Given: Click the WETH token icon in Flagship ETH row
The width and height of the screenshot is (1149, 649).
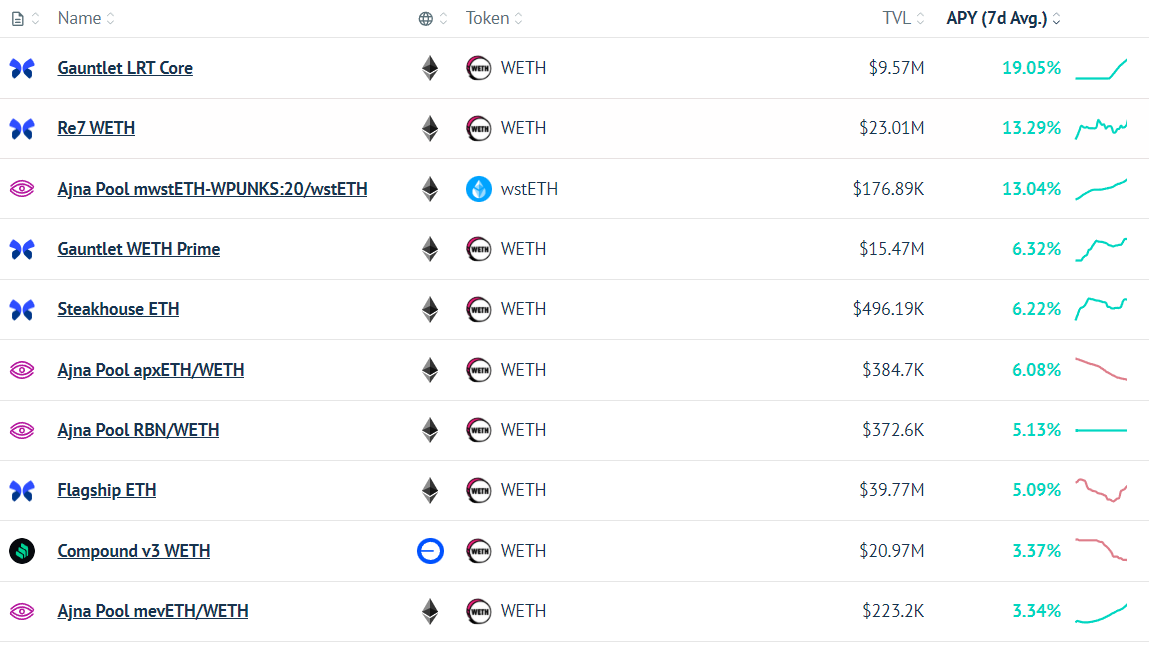Looking at the screenshot, I should [479, 490].
